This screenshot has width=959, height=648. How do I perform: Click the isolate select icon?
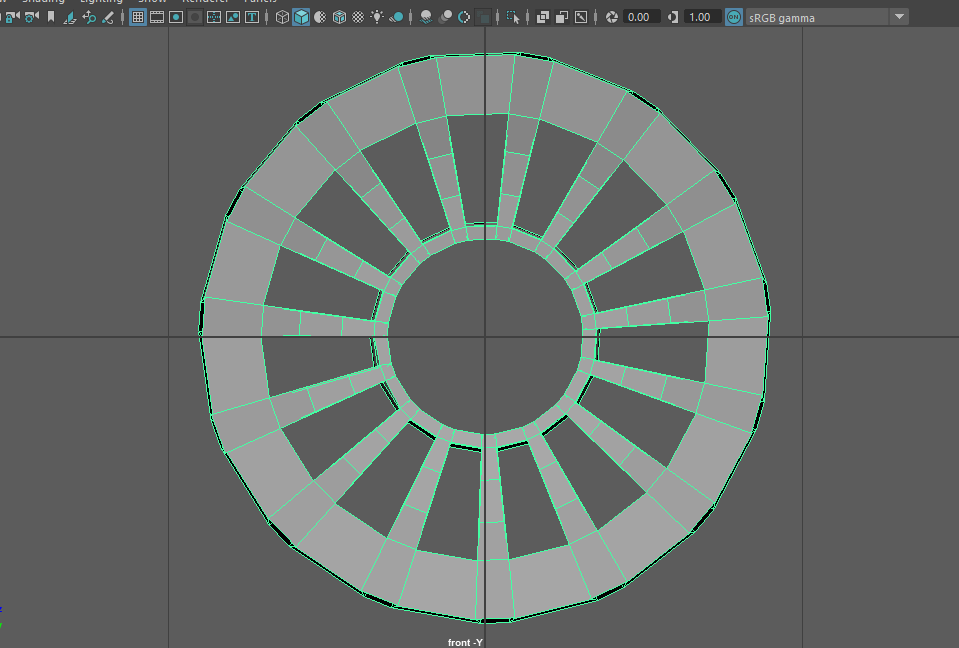513,17
